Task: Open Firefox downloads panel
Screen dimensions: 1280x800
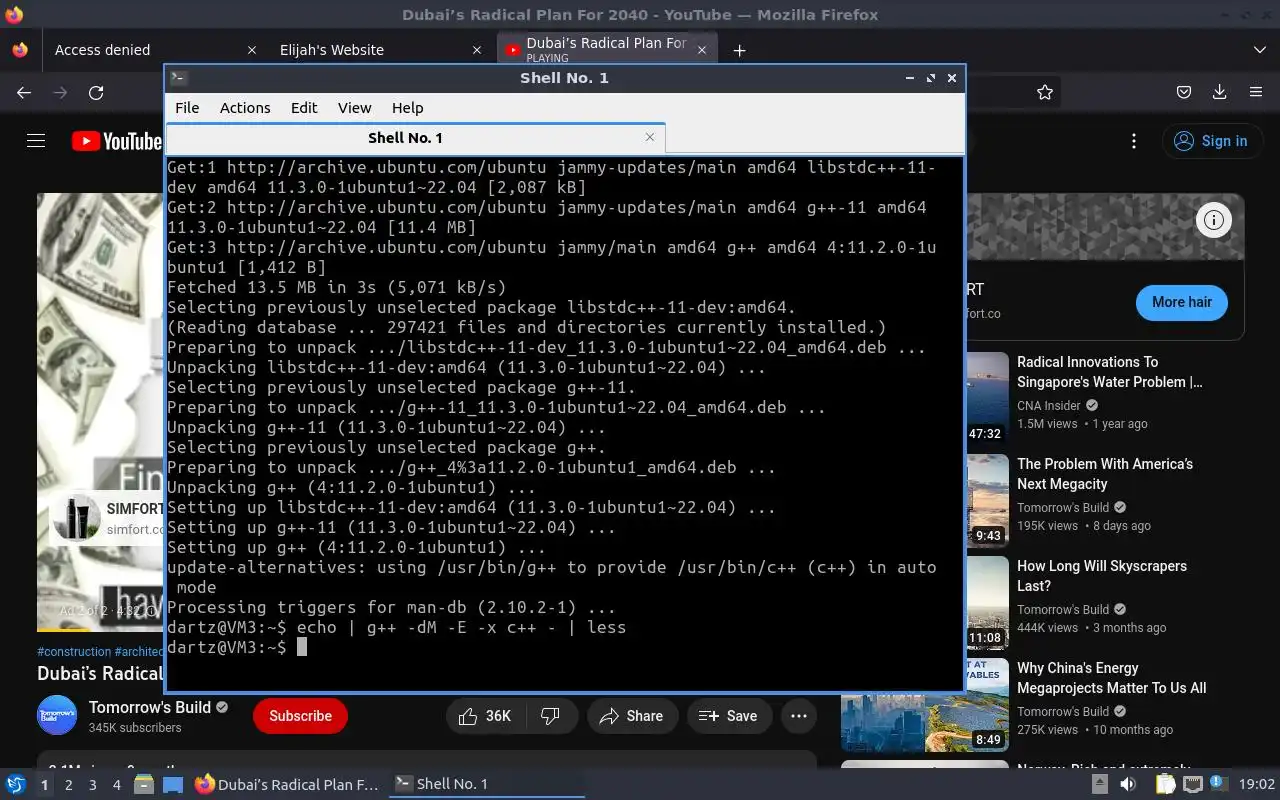Action: (x=1219, y=92)
